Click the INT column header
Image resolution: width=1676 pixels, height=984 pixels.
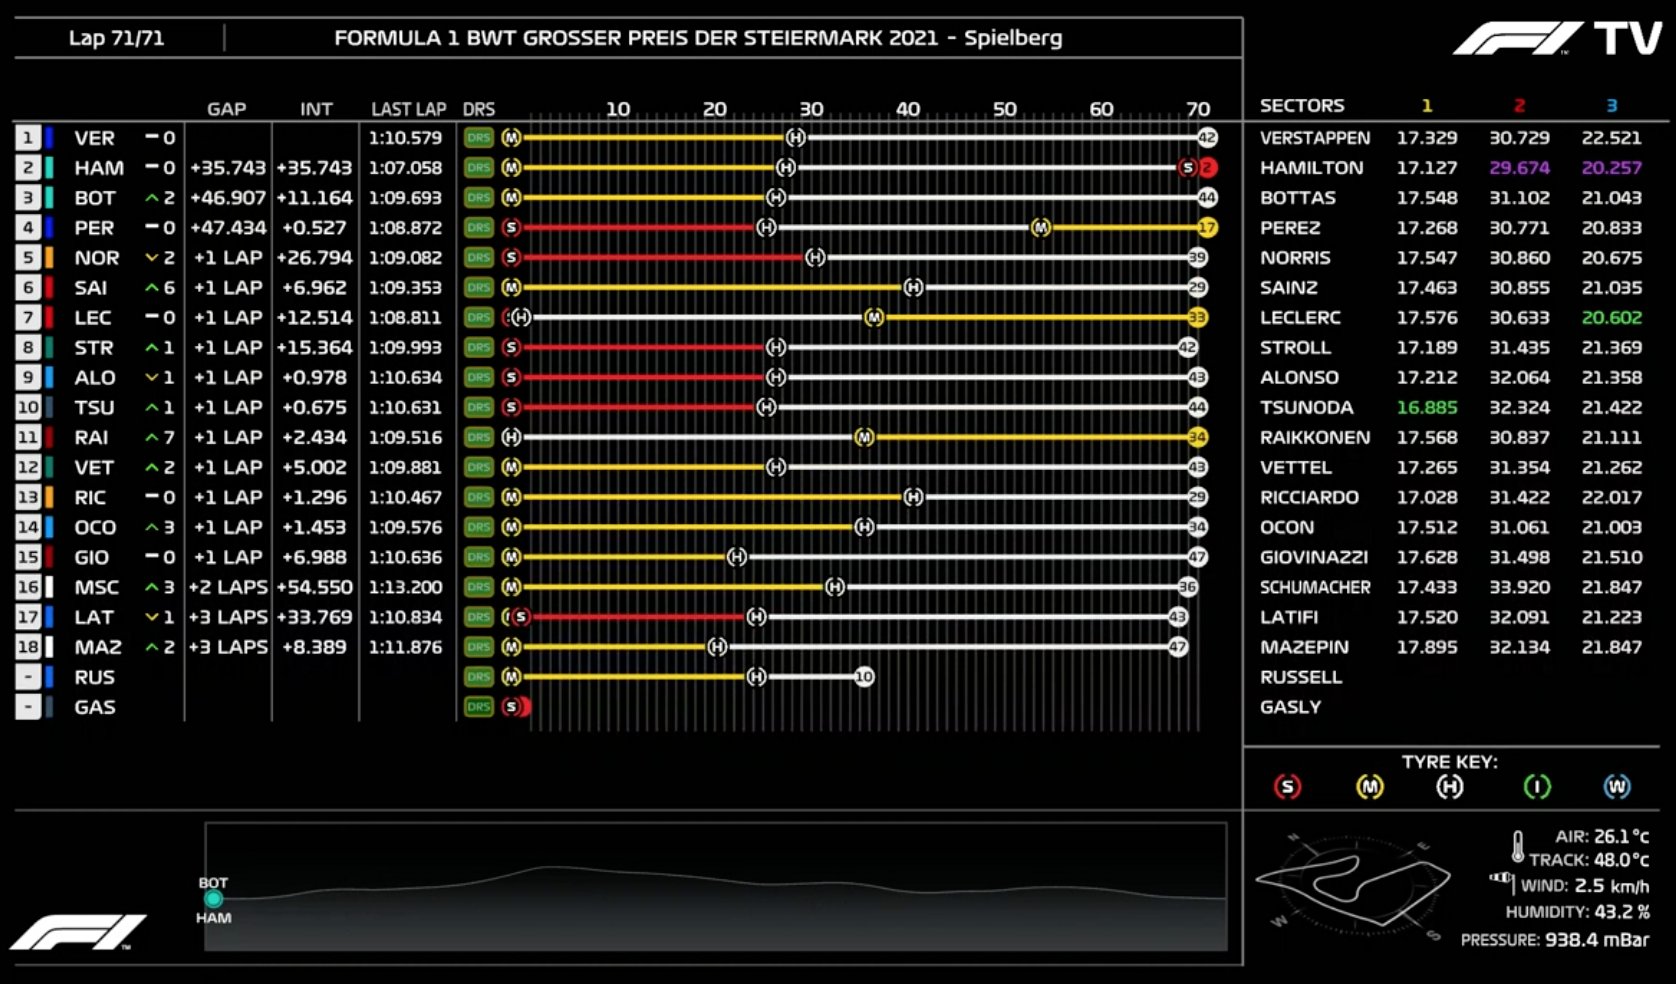click(x=316, y=109)
